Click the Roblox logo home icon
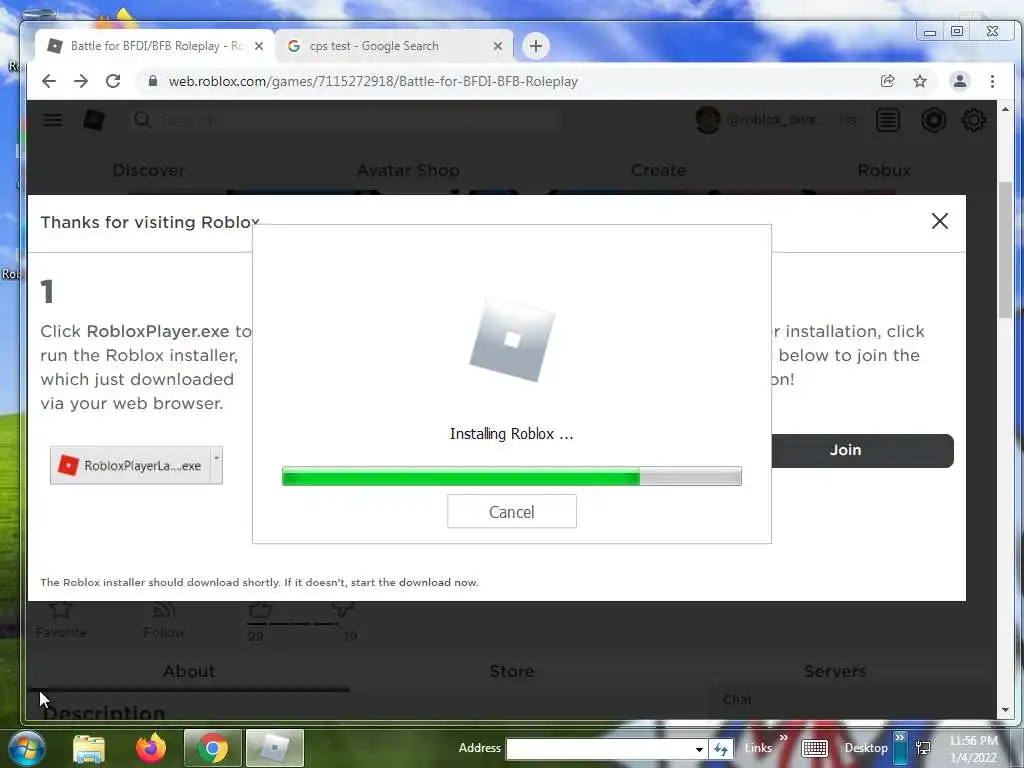 (x=94, y=120)
